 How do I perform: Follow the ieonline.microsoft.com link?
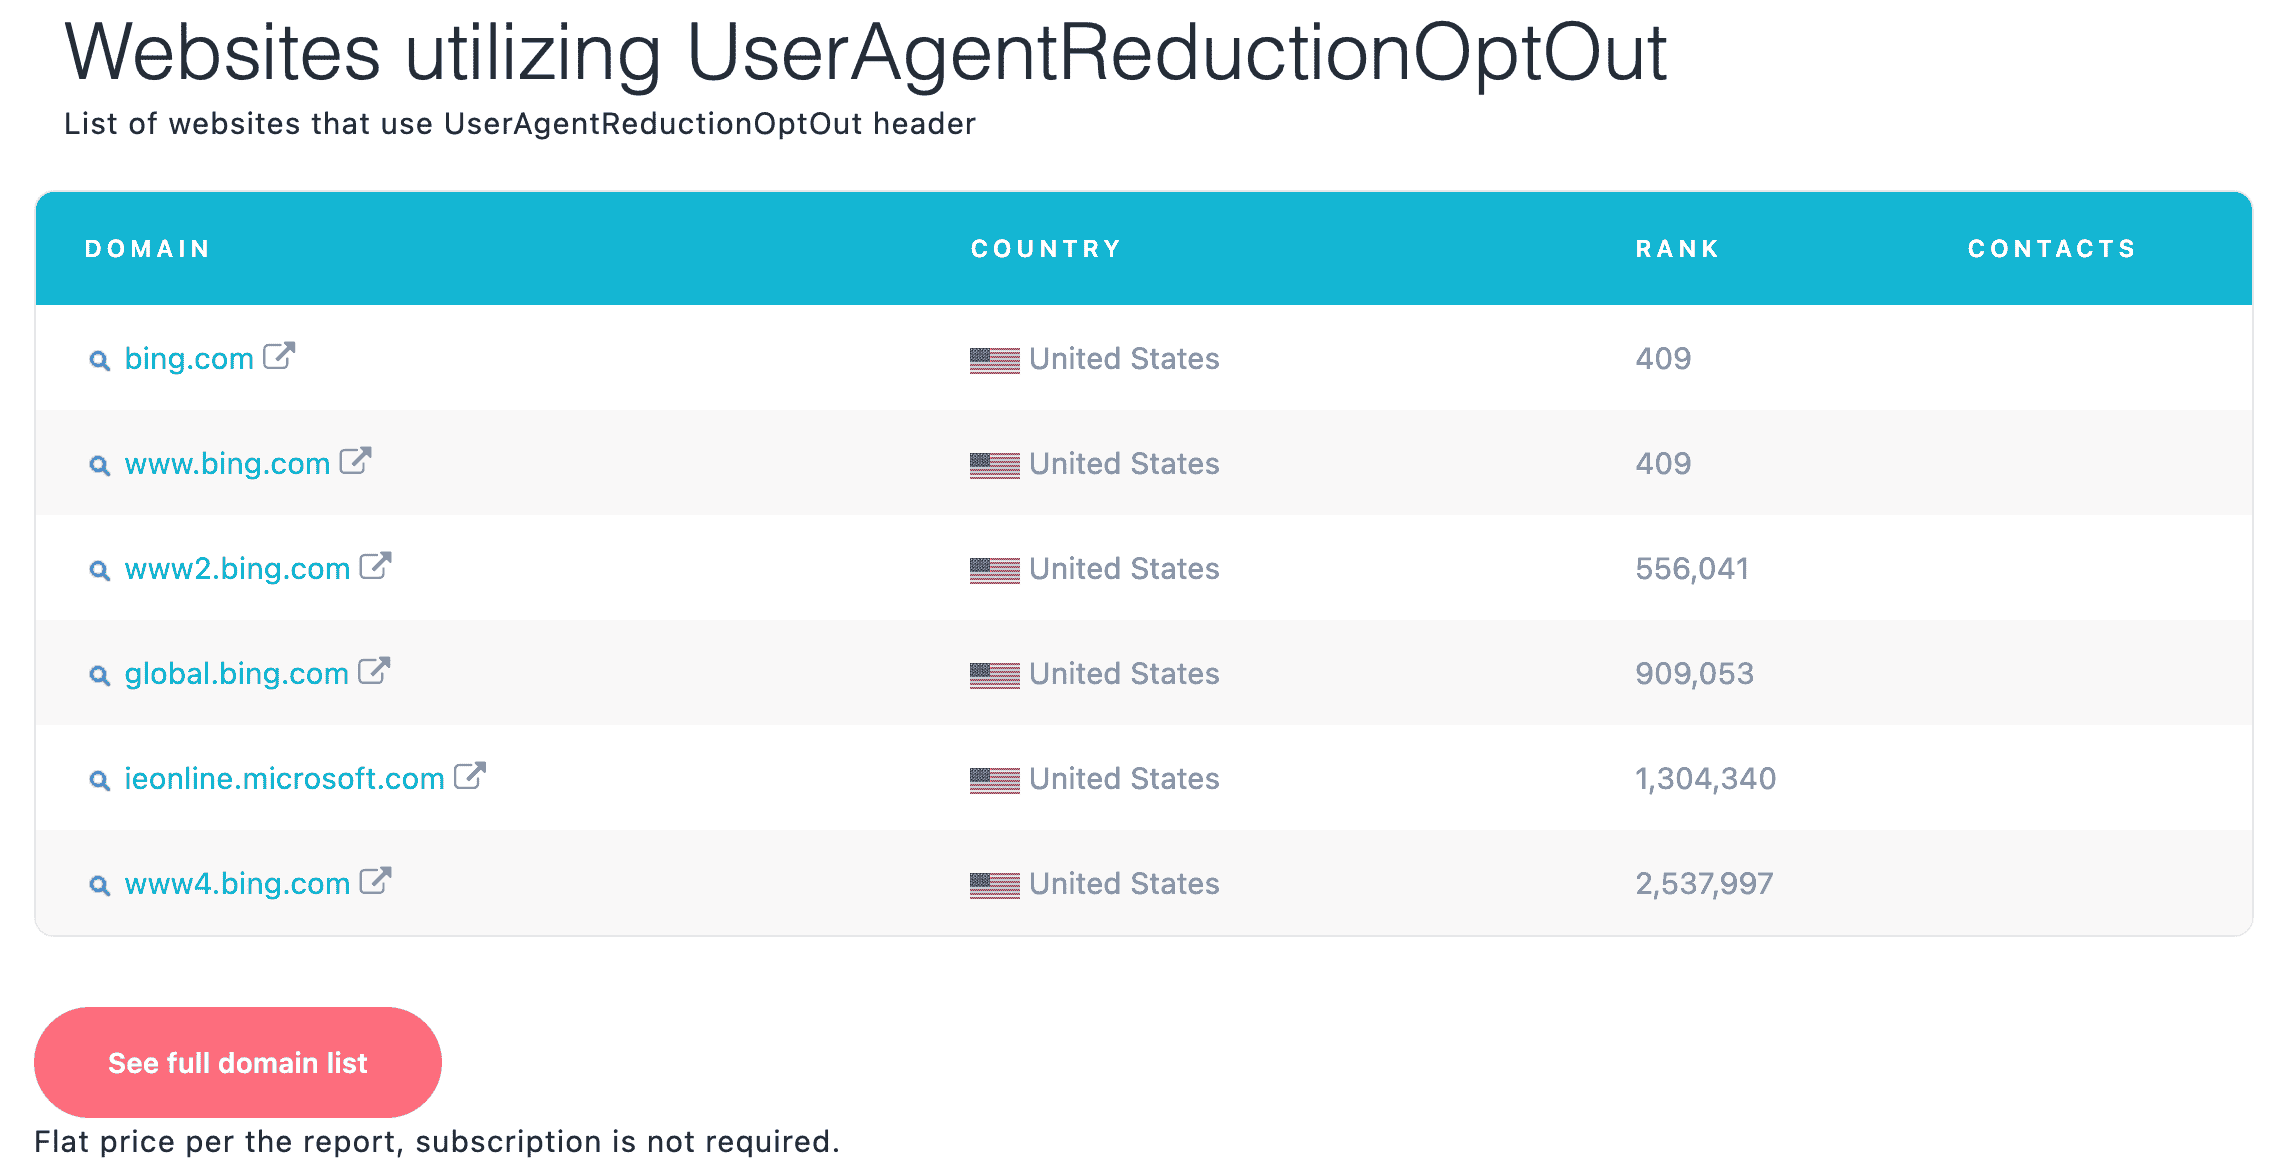point(284,779)
